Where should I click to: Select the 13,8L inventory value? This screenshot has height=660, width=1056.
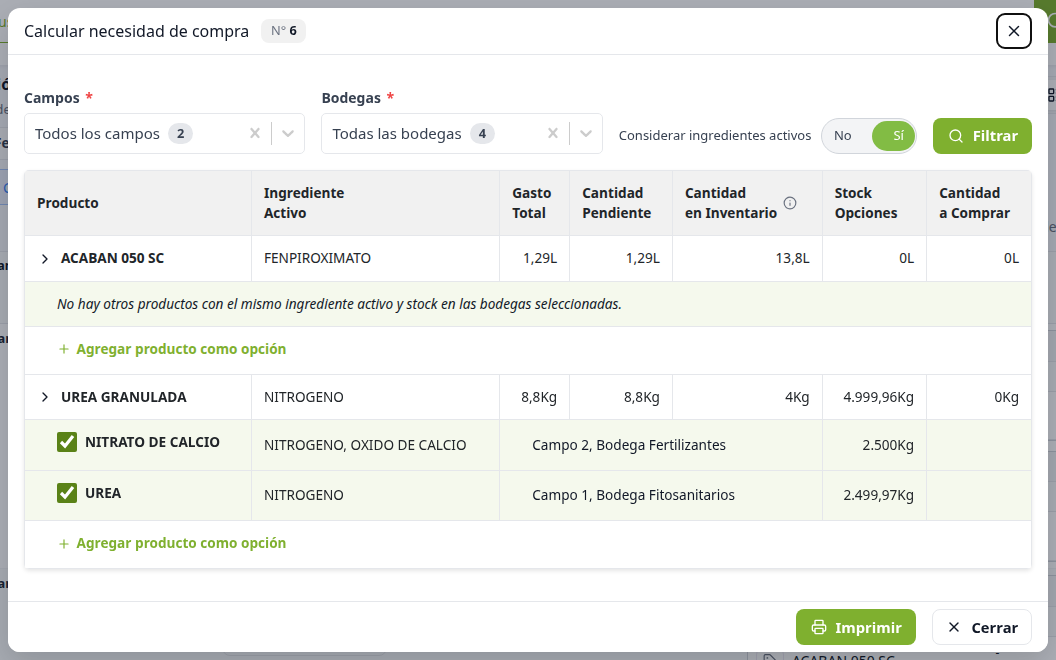[x=792, y=258]
